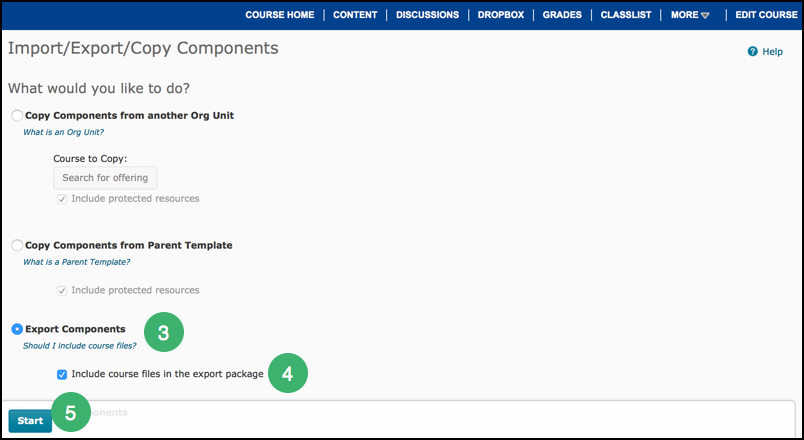The image size is (804, 440).
Task: Click the 'What would you like to do?' text
Action: pos(99,88)
